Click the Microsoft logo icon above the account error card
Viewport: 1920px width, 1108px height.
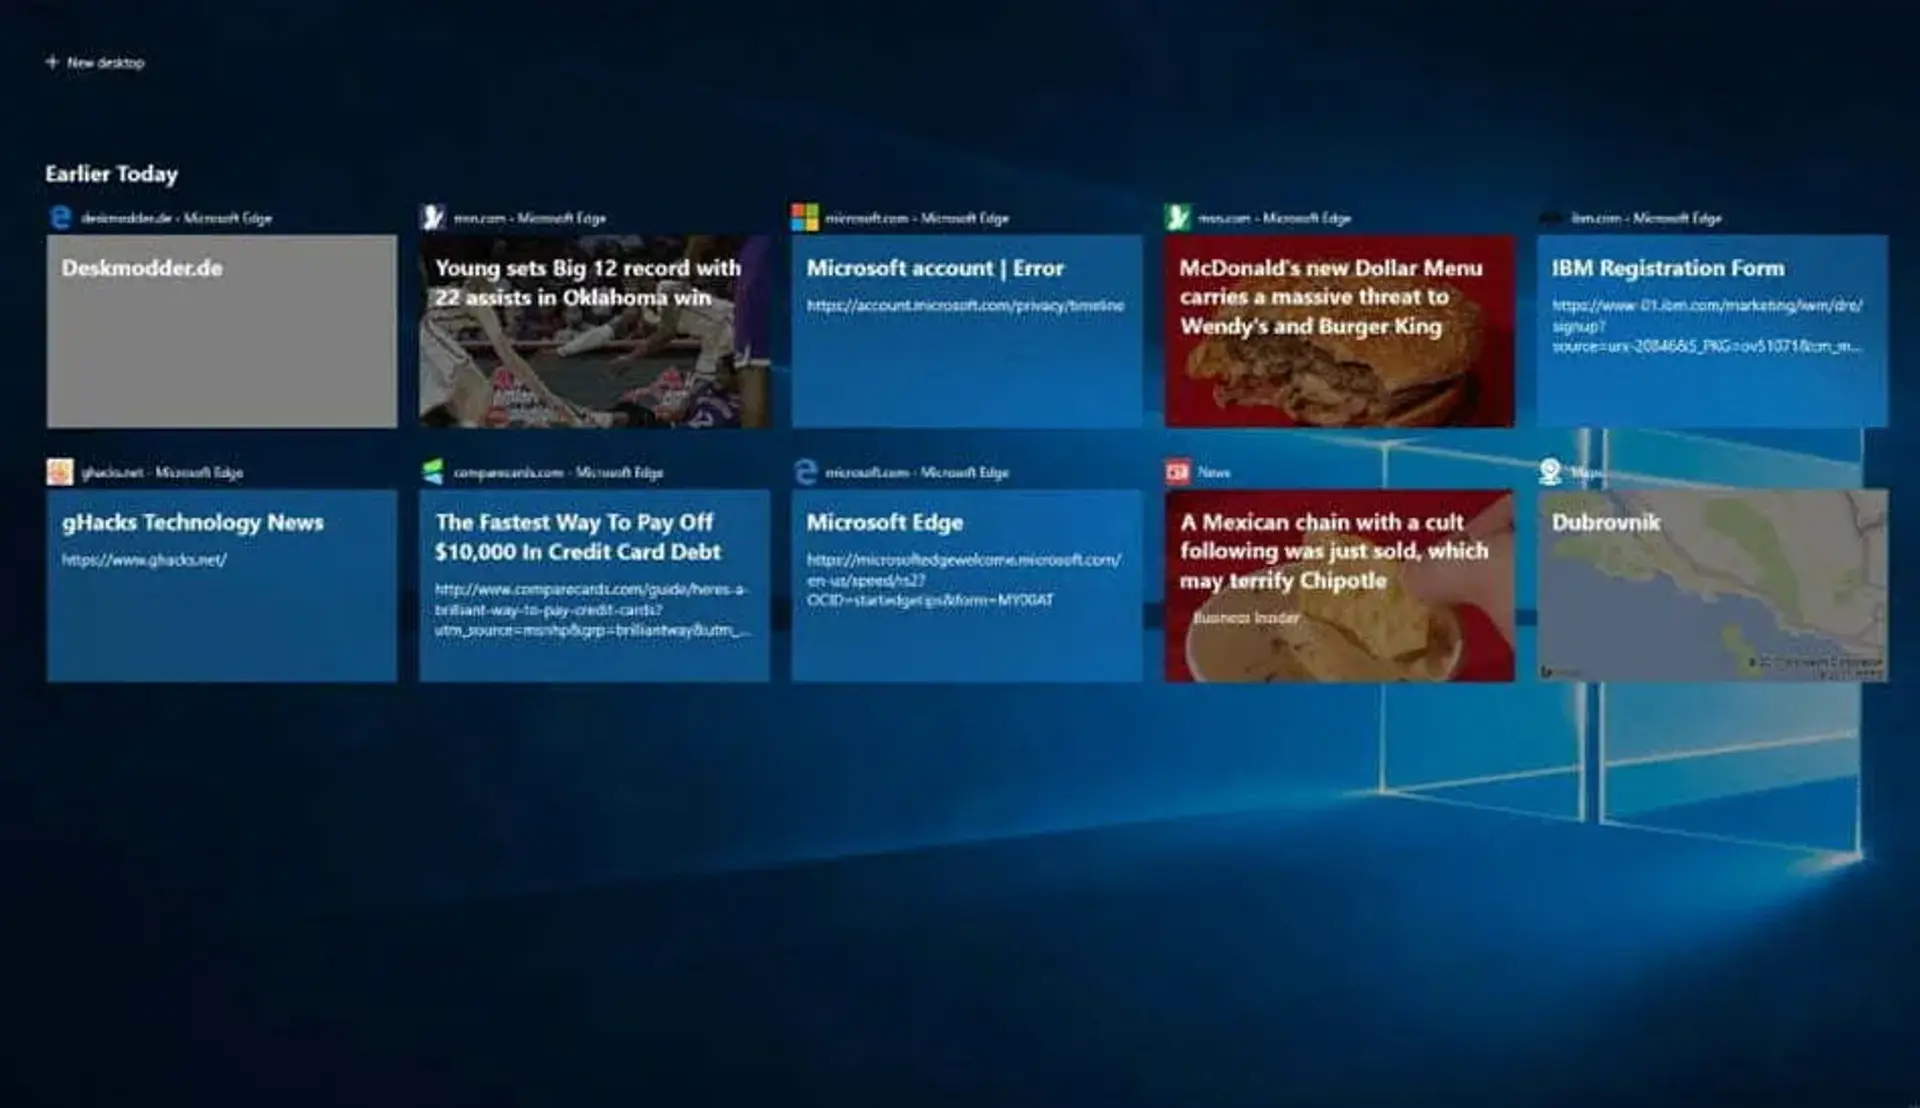(x=805, y=217)
